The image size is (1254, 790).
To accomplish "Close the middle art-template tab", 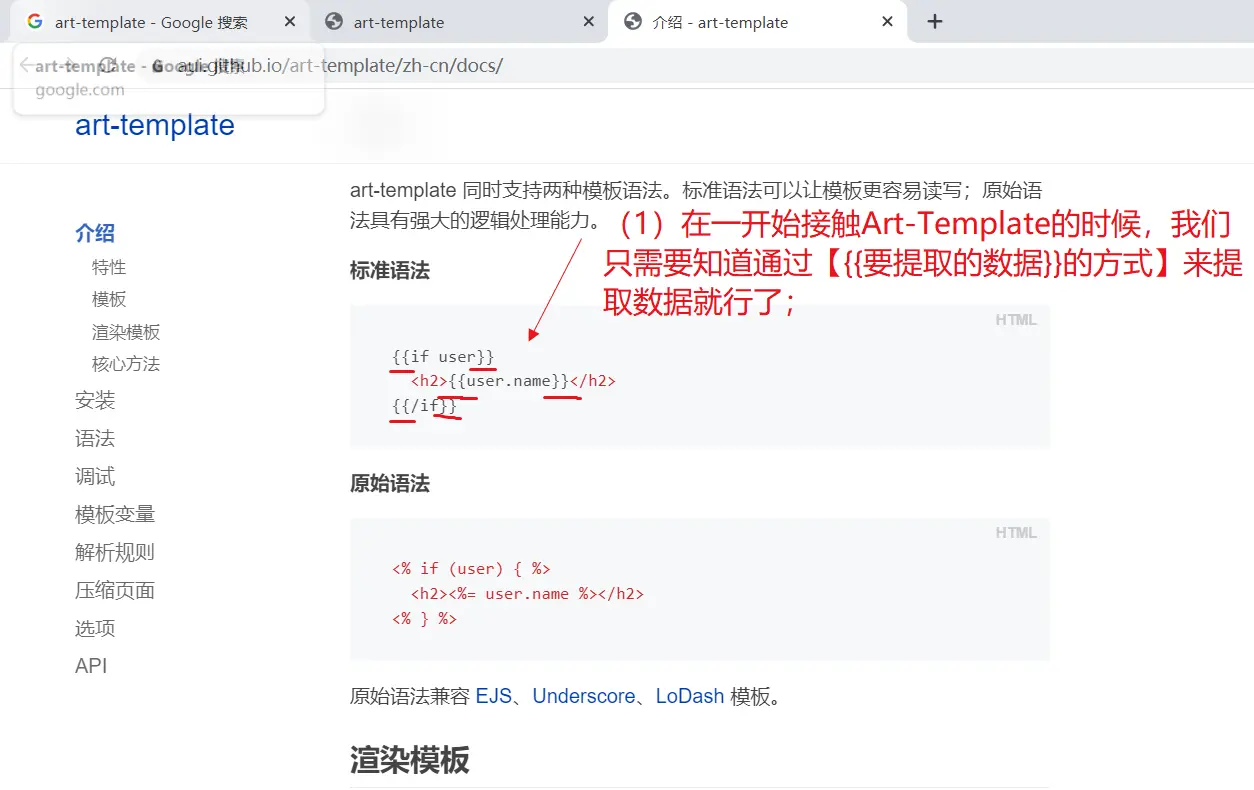I will (587, 22).
